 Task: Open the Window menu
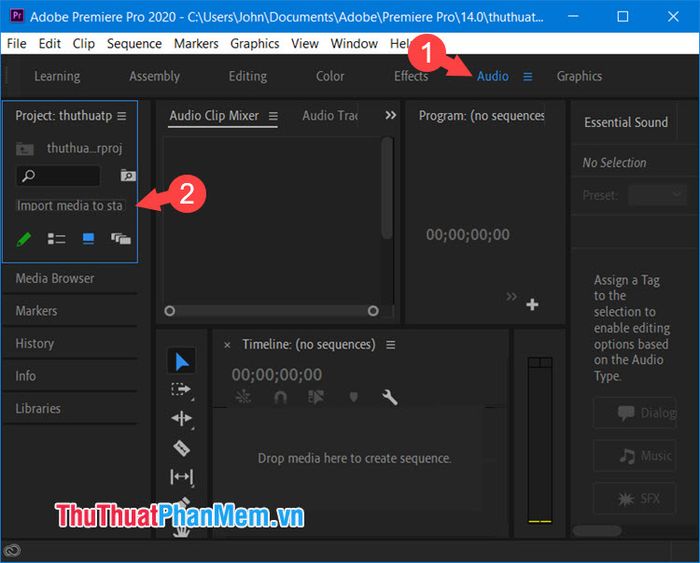(x=354, y=43)
